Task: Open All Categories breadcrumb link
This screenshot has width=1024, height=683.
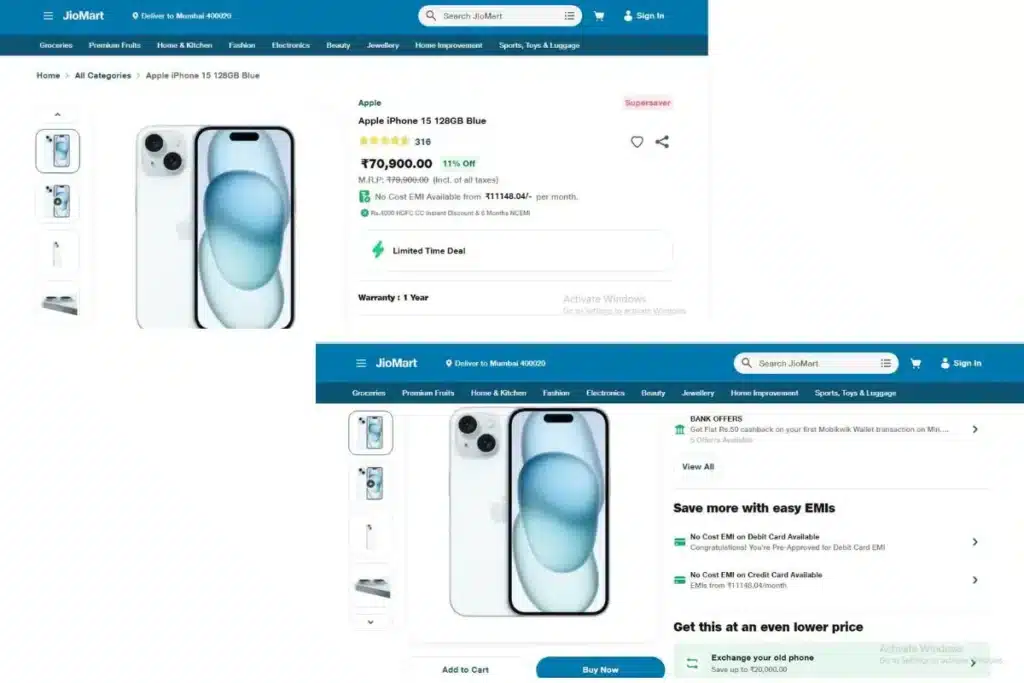Action: click(x=103, y=76)
